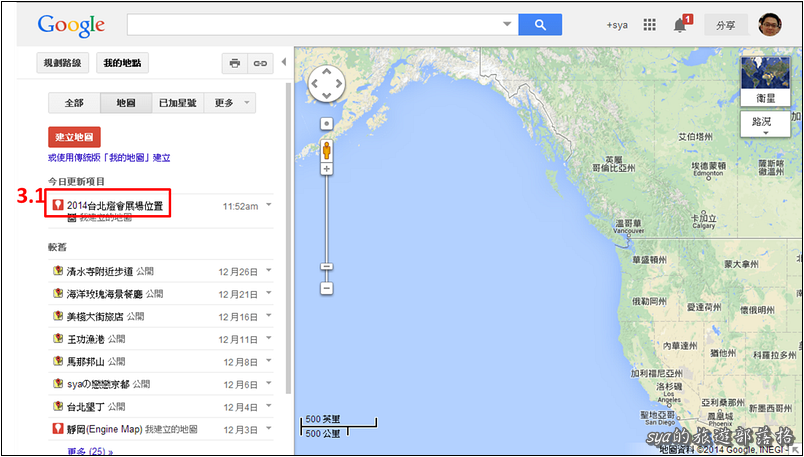Switch to 衛星 satellite view thumbnail

tap(765, 81)
